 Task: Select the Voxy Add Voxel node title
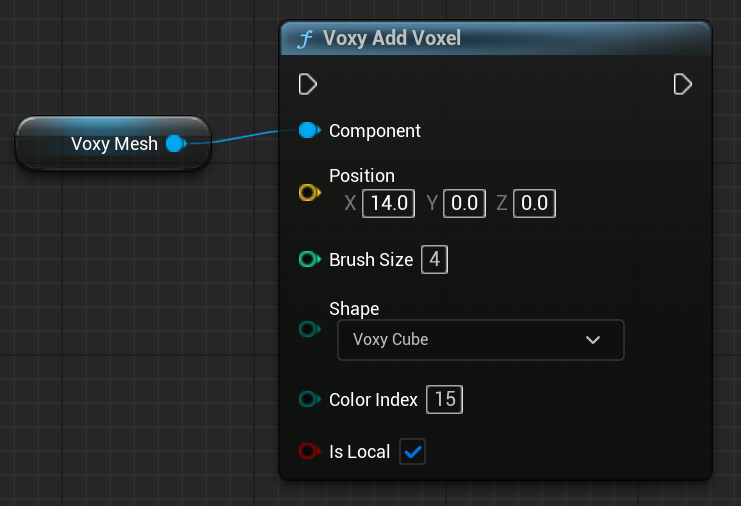pyautogui.click(x=391, y=39)
